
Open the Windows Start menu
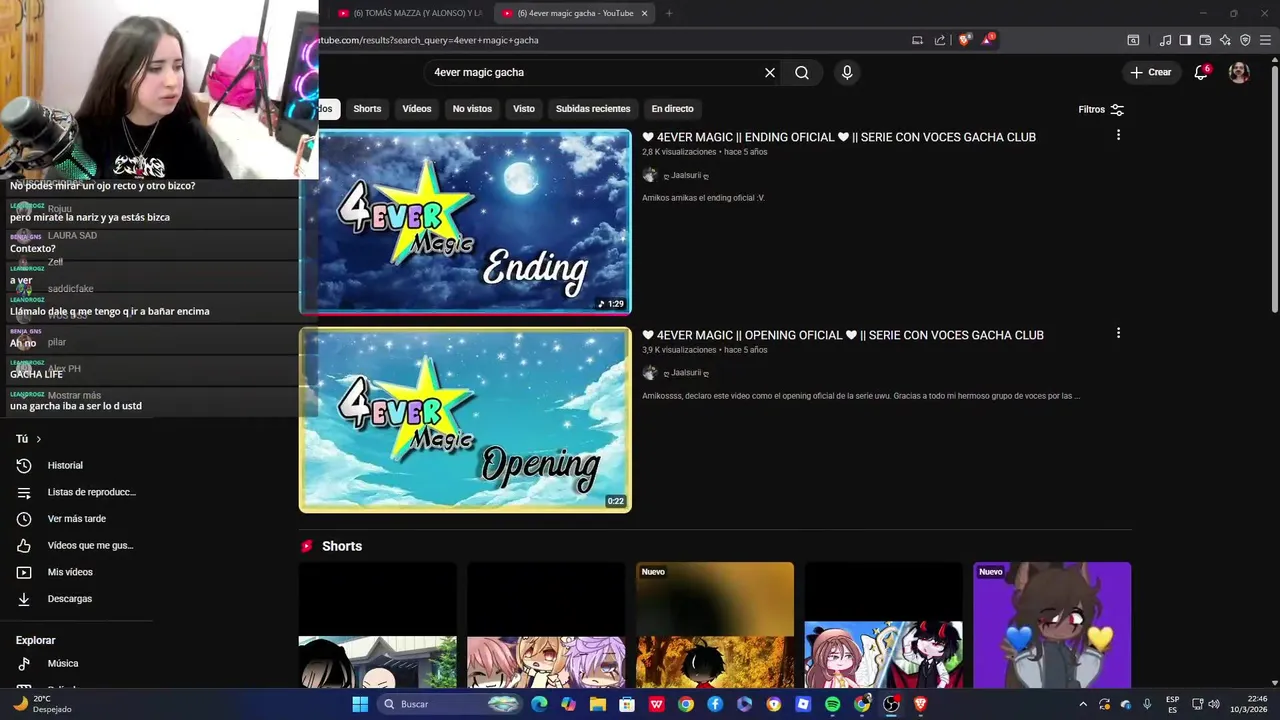(360, 704)
